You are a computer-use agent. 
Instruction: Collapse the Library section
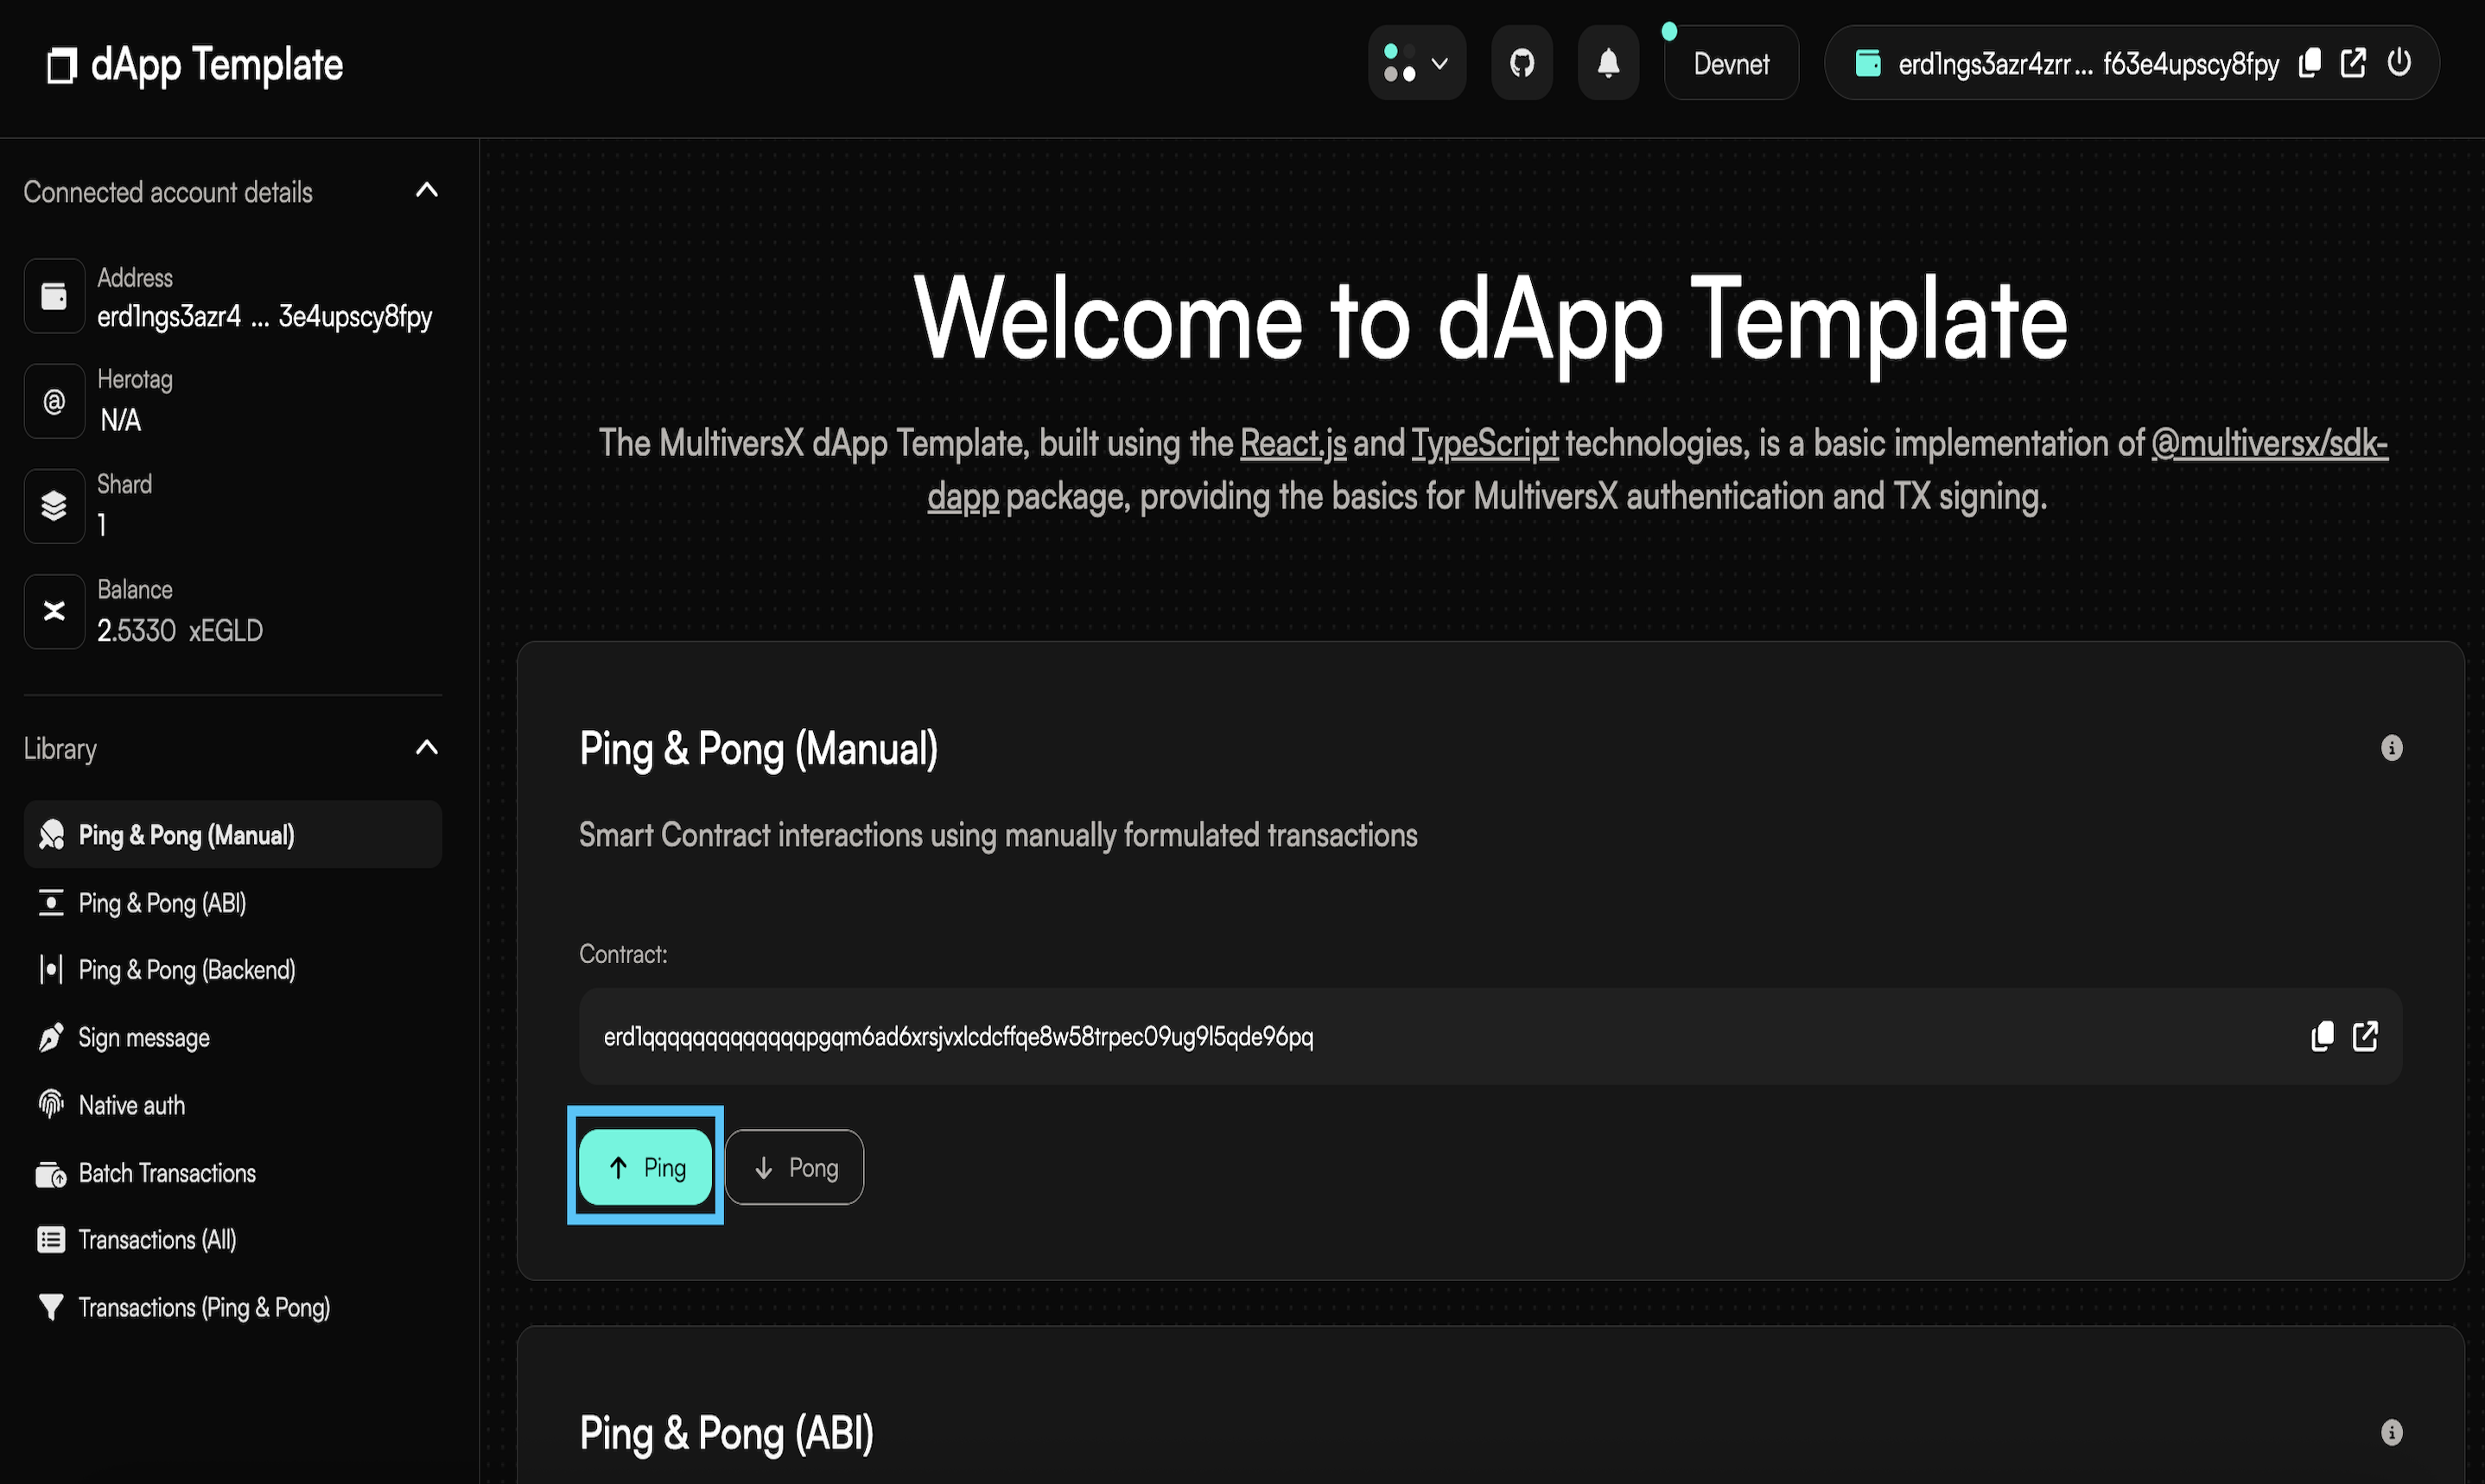pos(427,748)
